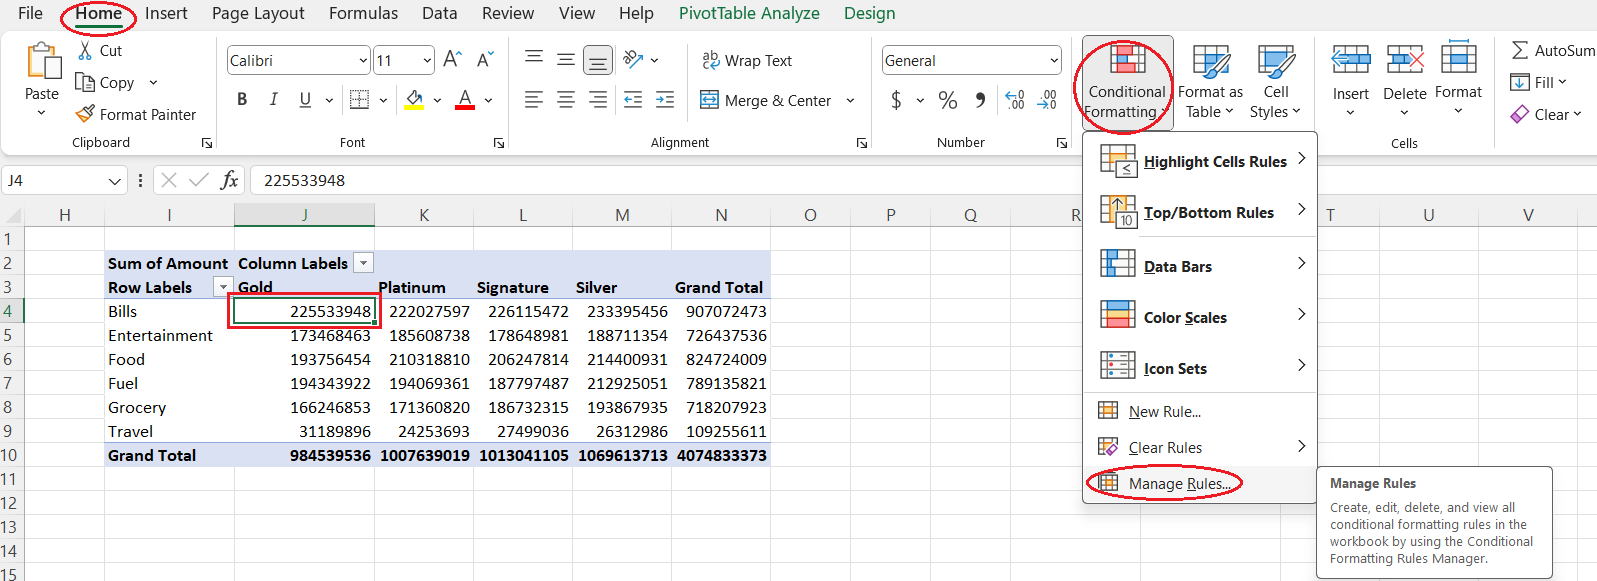
Task: Open the Format cells menu
Action: coord(1458,80)
